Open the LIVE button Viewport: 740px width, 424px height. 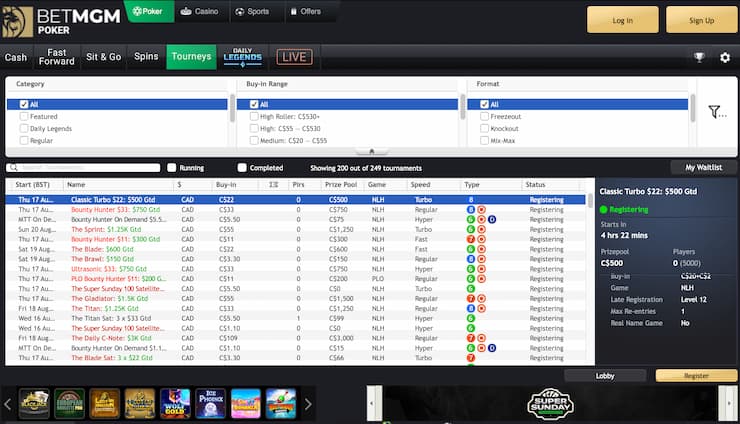[294, 57]
